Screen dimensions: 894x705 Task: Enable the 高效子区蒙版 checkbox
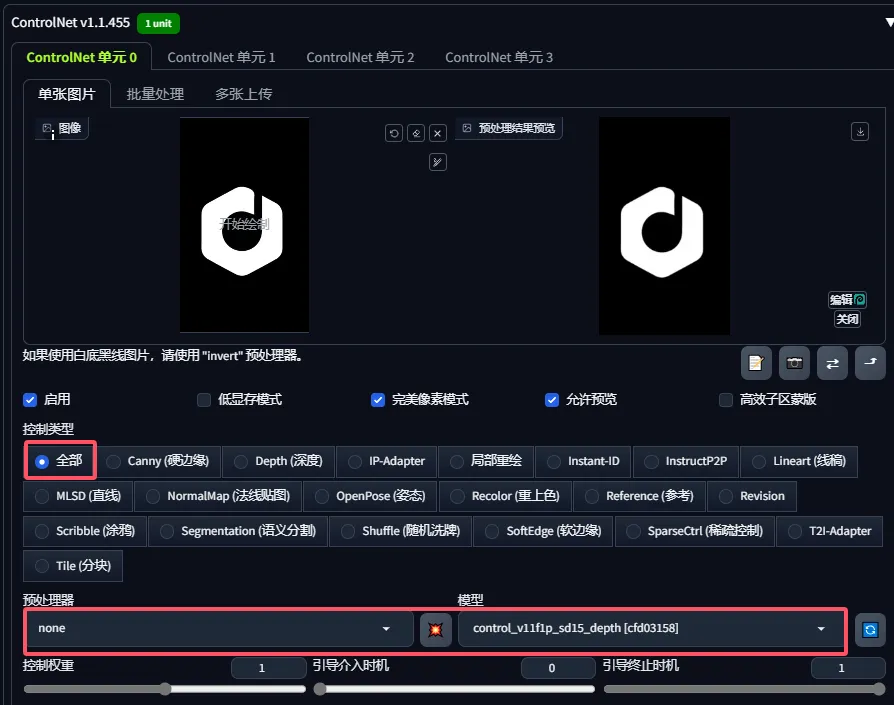click(x=725, y=400)
